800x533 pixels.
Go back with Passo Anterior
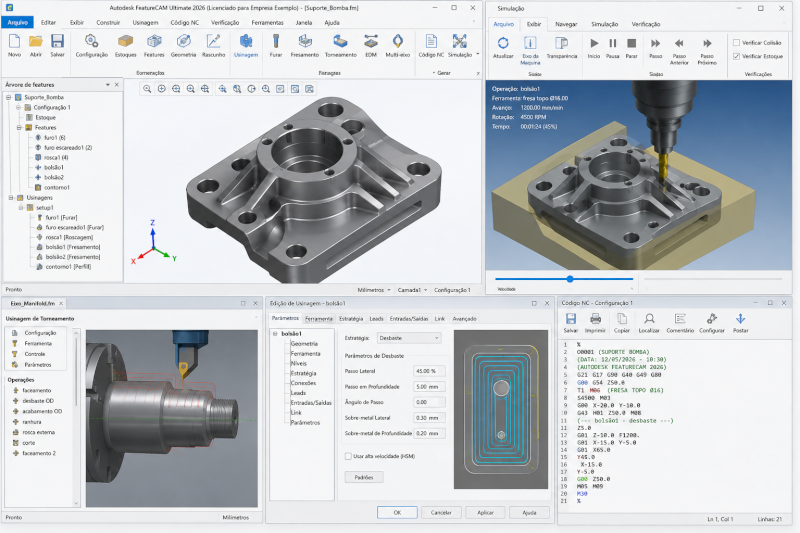(x=679, y=43)
